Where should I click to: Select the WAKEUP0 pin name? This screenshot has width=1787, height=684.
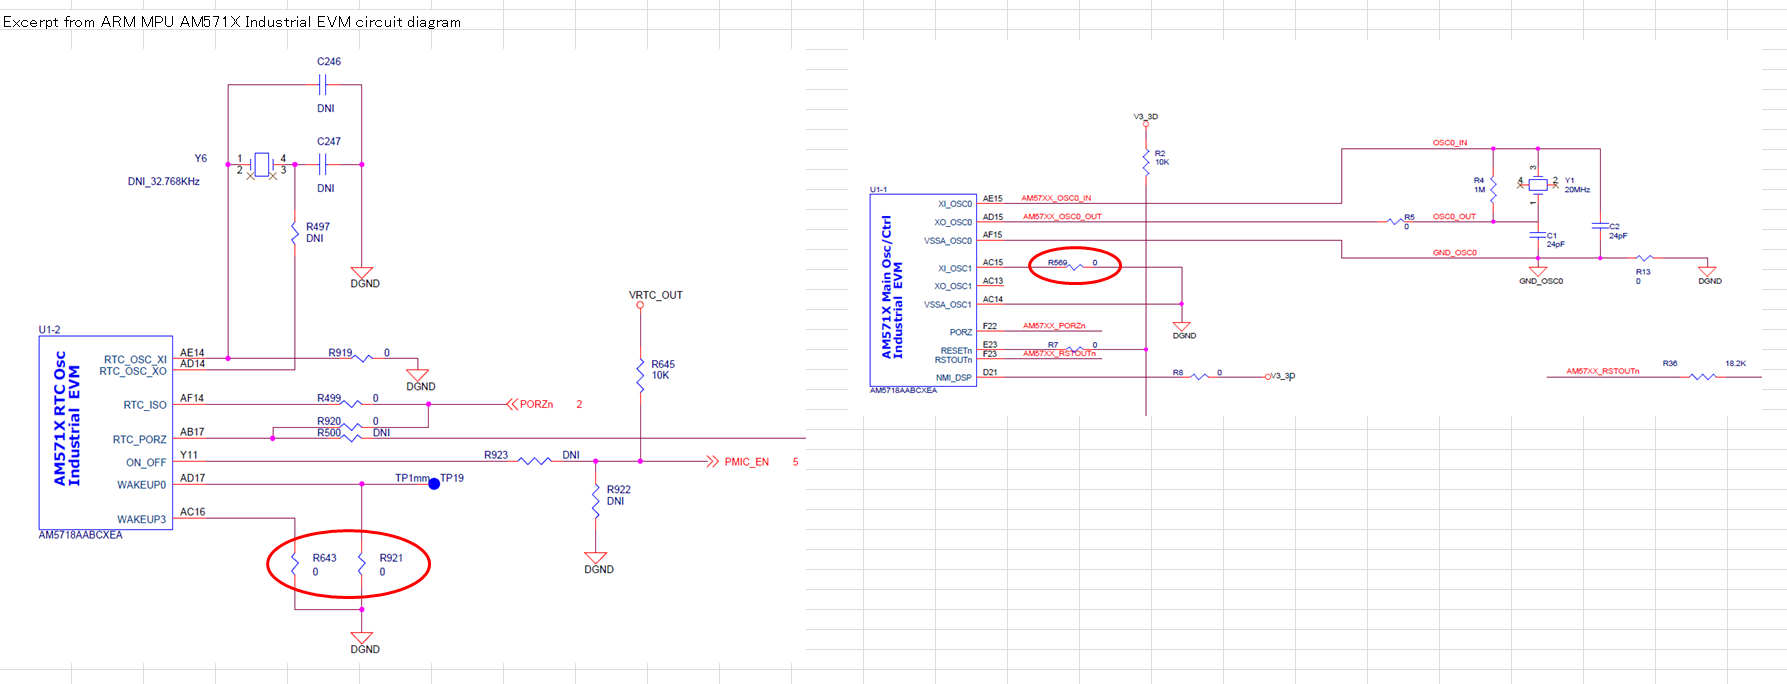(x=142, y=485)
